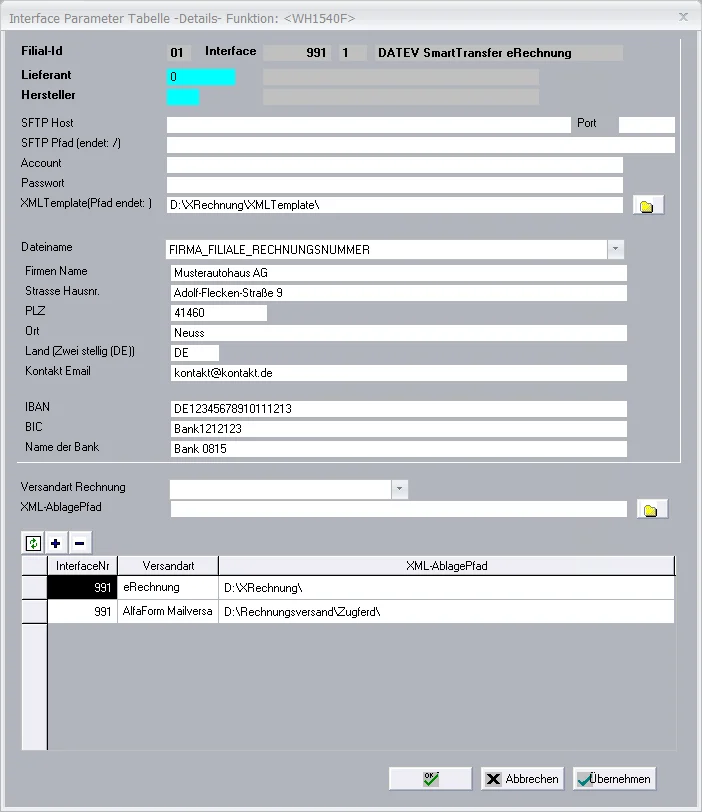Click the IBAN input field
The height and width of the screenshot is (812, 702).
399,409
